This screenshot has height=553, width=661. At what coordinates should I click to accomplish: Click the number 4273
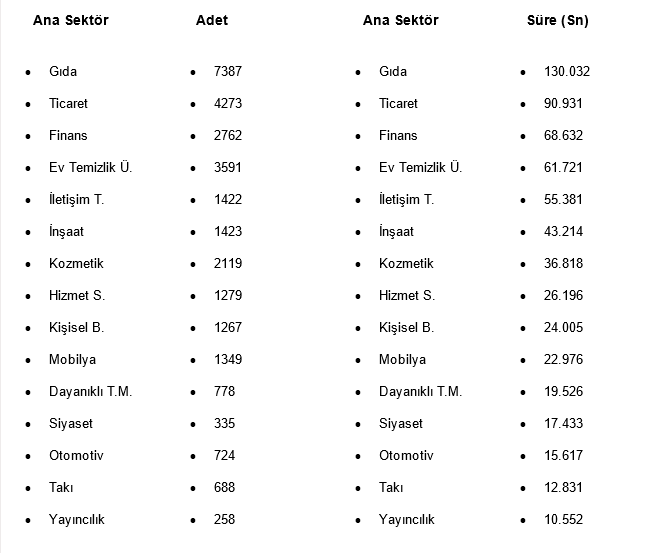(228, 104)
